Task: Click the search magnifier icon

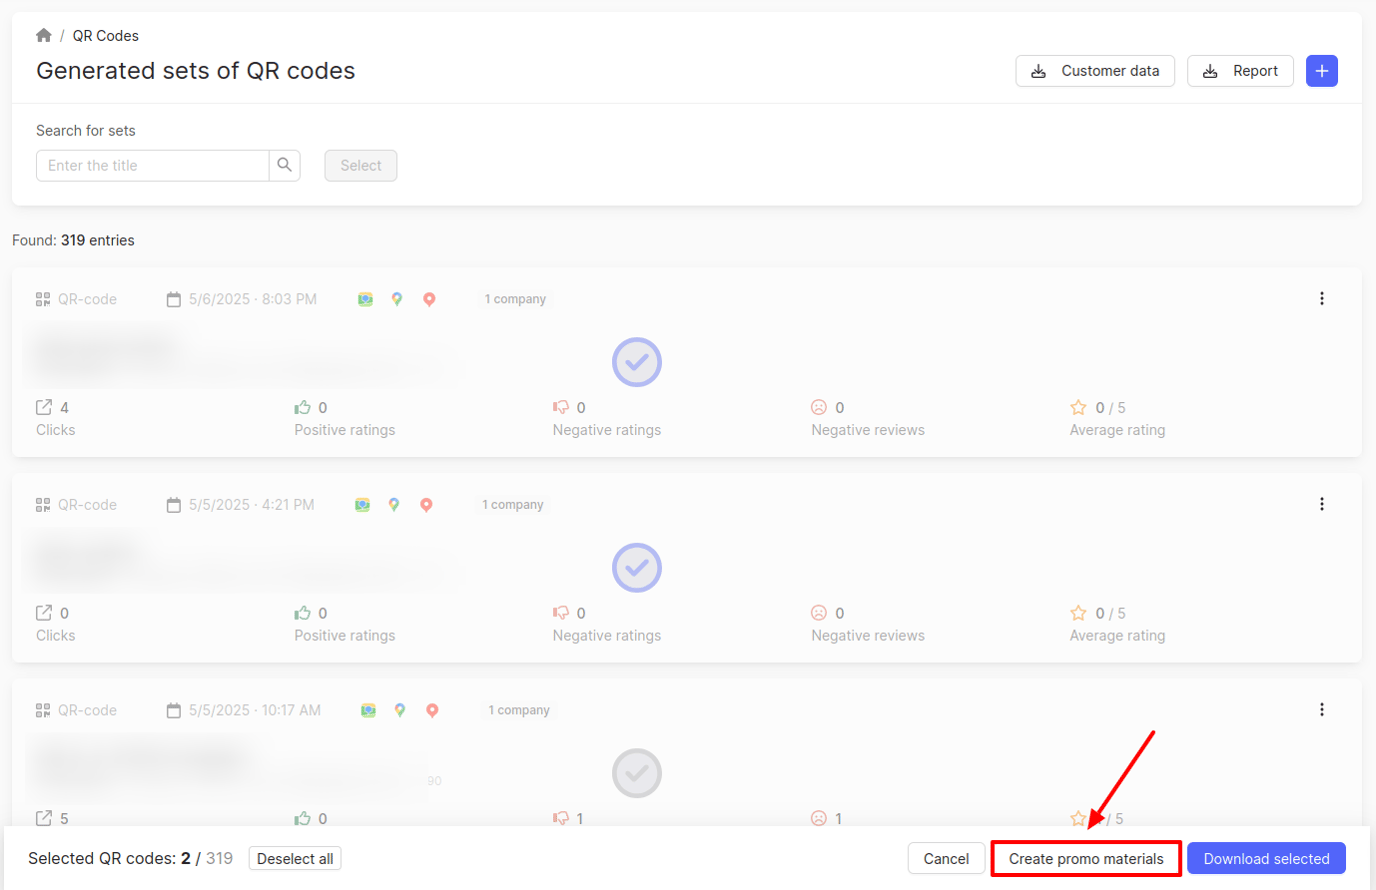Action: 285,165
